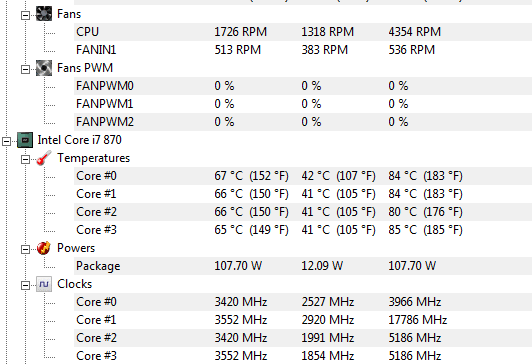Click the Temperatures thermometer icon
The width and height of the screenshot is (532, 364).
pos(44,158)
